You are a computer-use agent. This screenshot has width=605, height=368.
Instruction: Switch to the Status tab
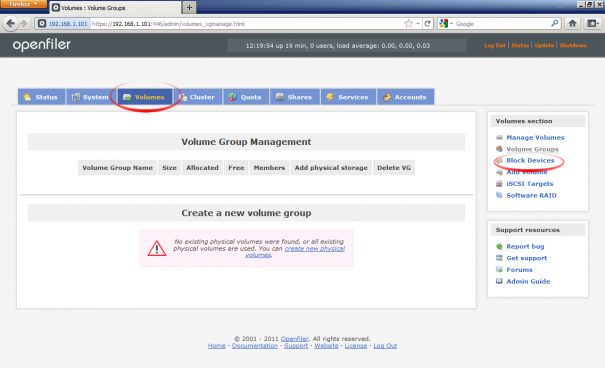click(41, 97)
